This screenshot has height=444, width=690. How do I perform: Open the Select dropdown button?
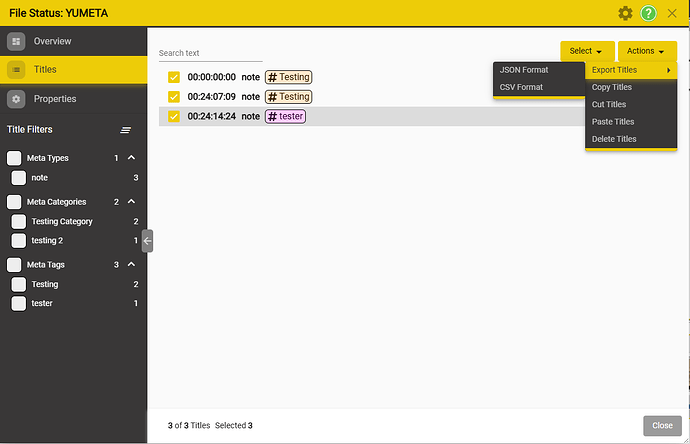tap(586, 51)
